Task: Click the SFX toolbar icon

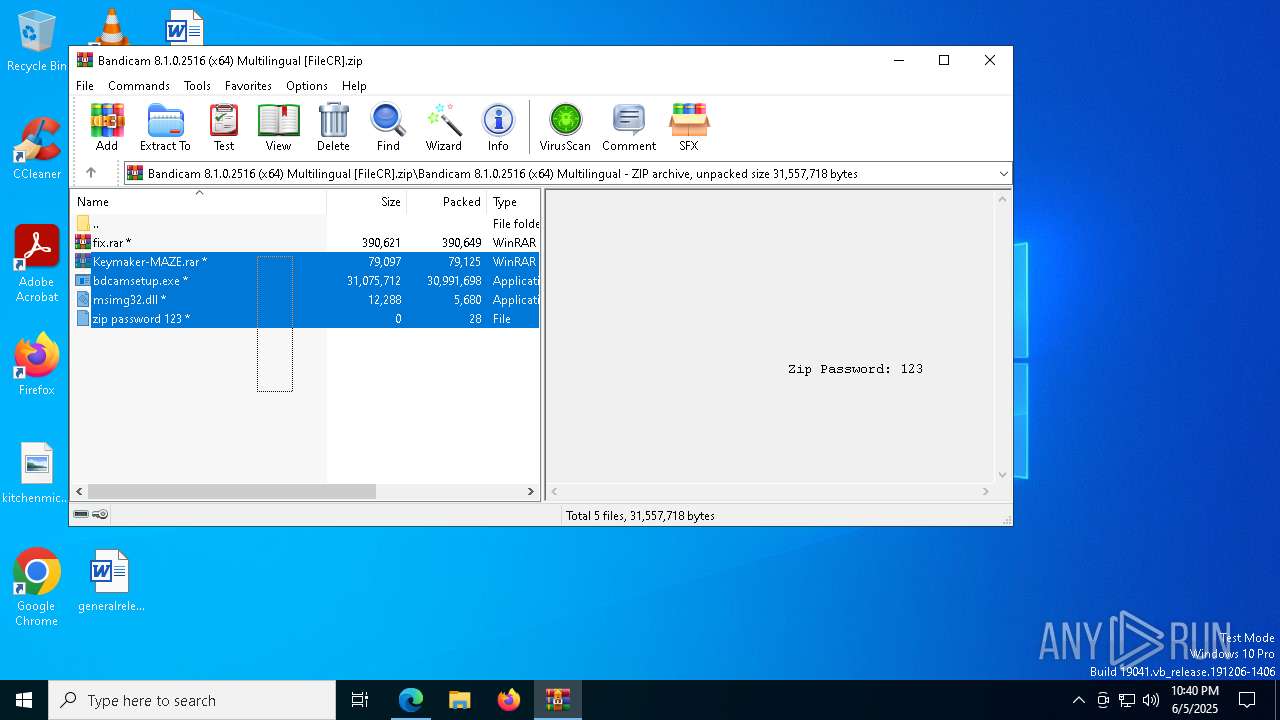Action: pyautogui.click(x=689, y=127)
